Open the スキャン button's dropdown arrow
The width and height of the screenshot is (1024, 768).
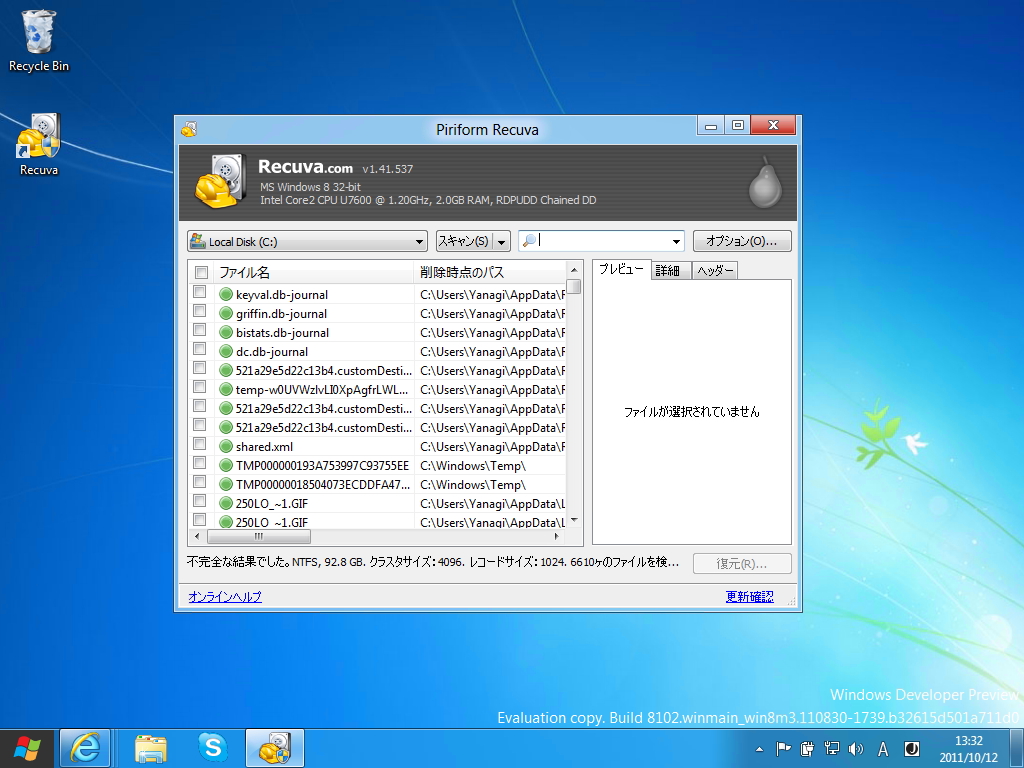point(503,240)
